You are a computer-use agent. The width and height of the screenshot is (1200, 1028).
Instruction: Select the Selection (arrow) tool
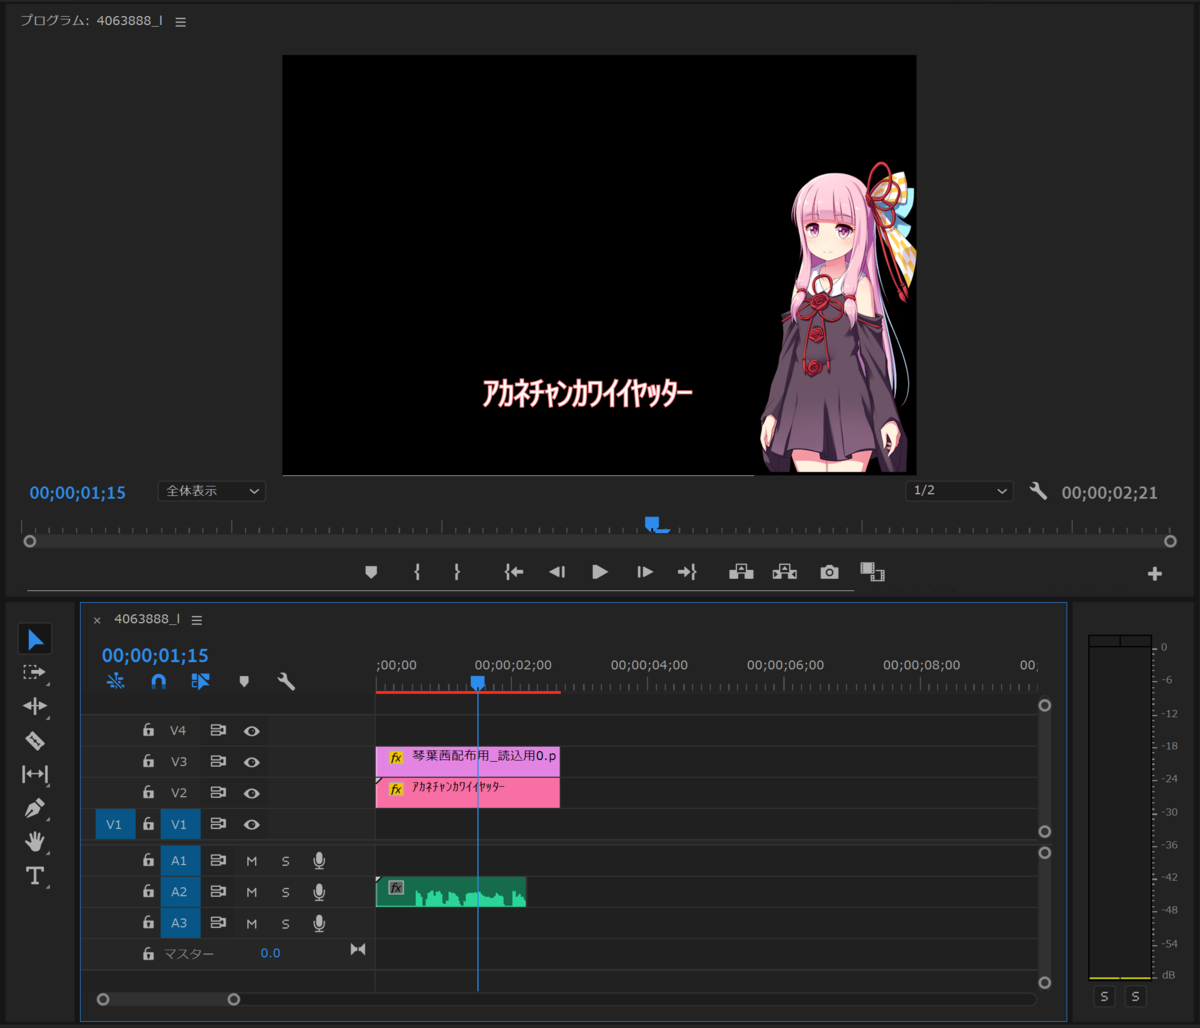coord(35,639)
